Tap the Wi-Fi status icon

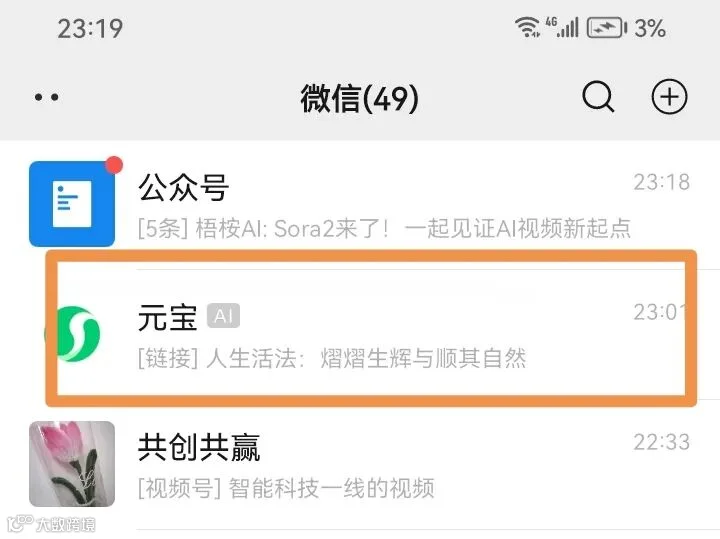[x=528, y=27]
